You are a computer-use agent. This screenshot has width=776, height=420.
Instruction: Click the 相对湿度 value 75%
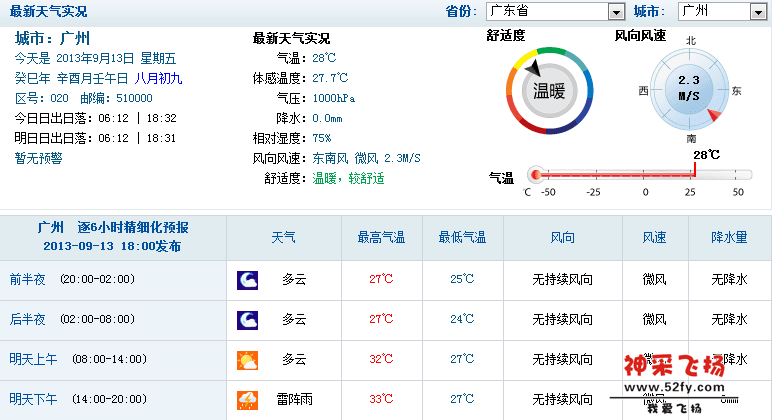(322, 138)
